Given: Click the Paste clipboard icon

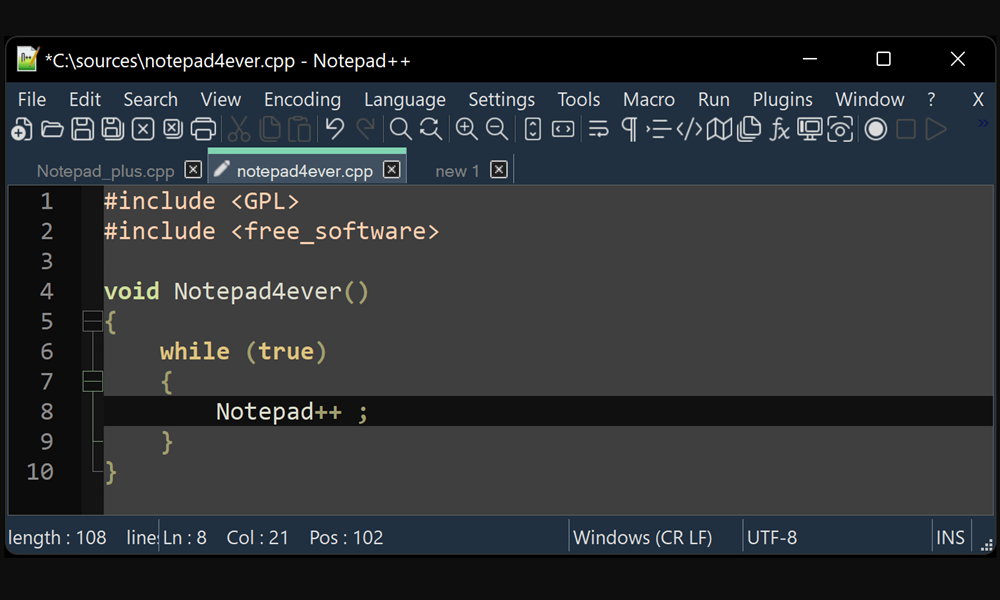Looking at the screenshot, I should [300, 129].
